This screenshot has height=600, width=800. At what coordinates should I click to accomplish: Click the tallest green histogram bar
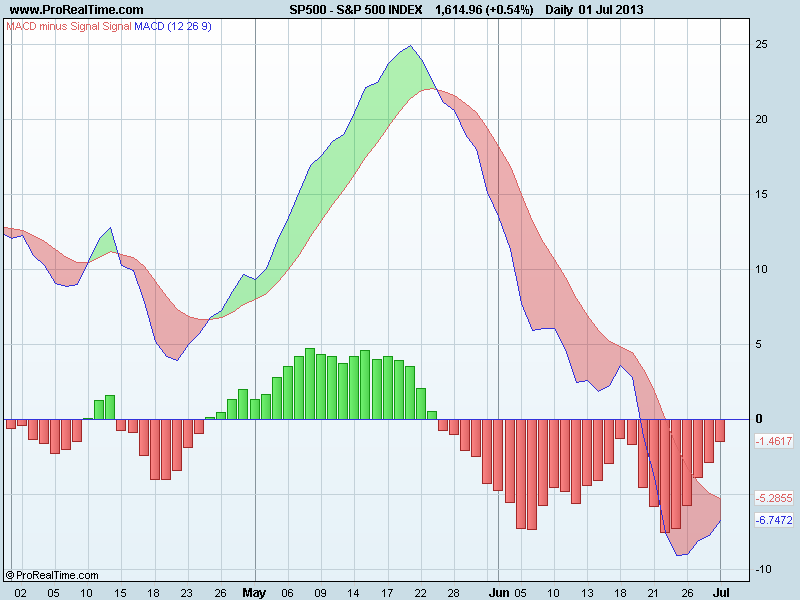coord(310,384)
